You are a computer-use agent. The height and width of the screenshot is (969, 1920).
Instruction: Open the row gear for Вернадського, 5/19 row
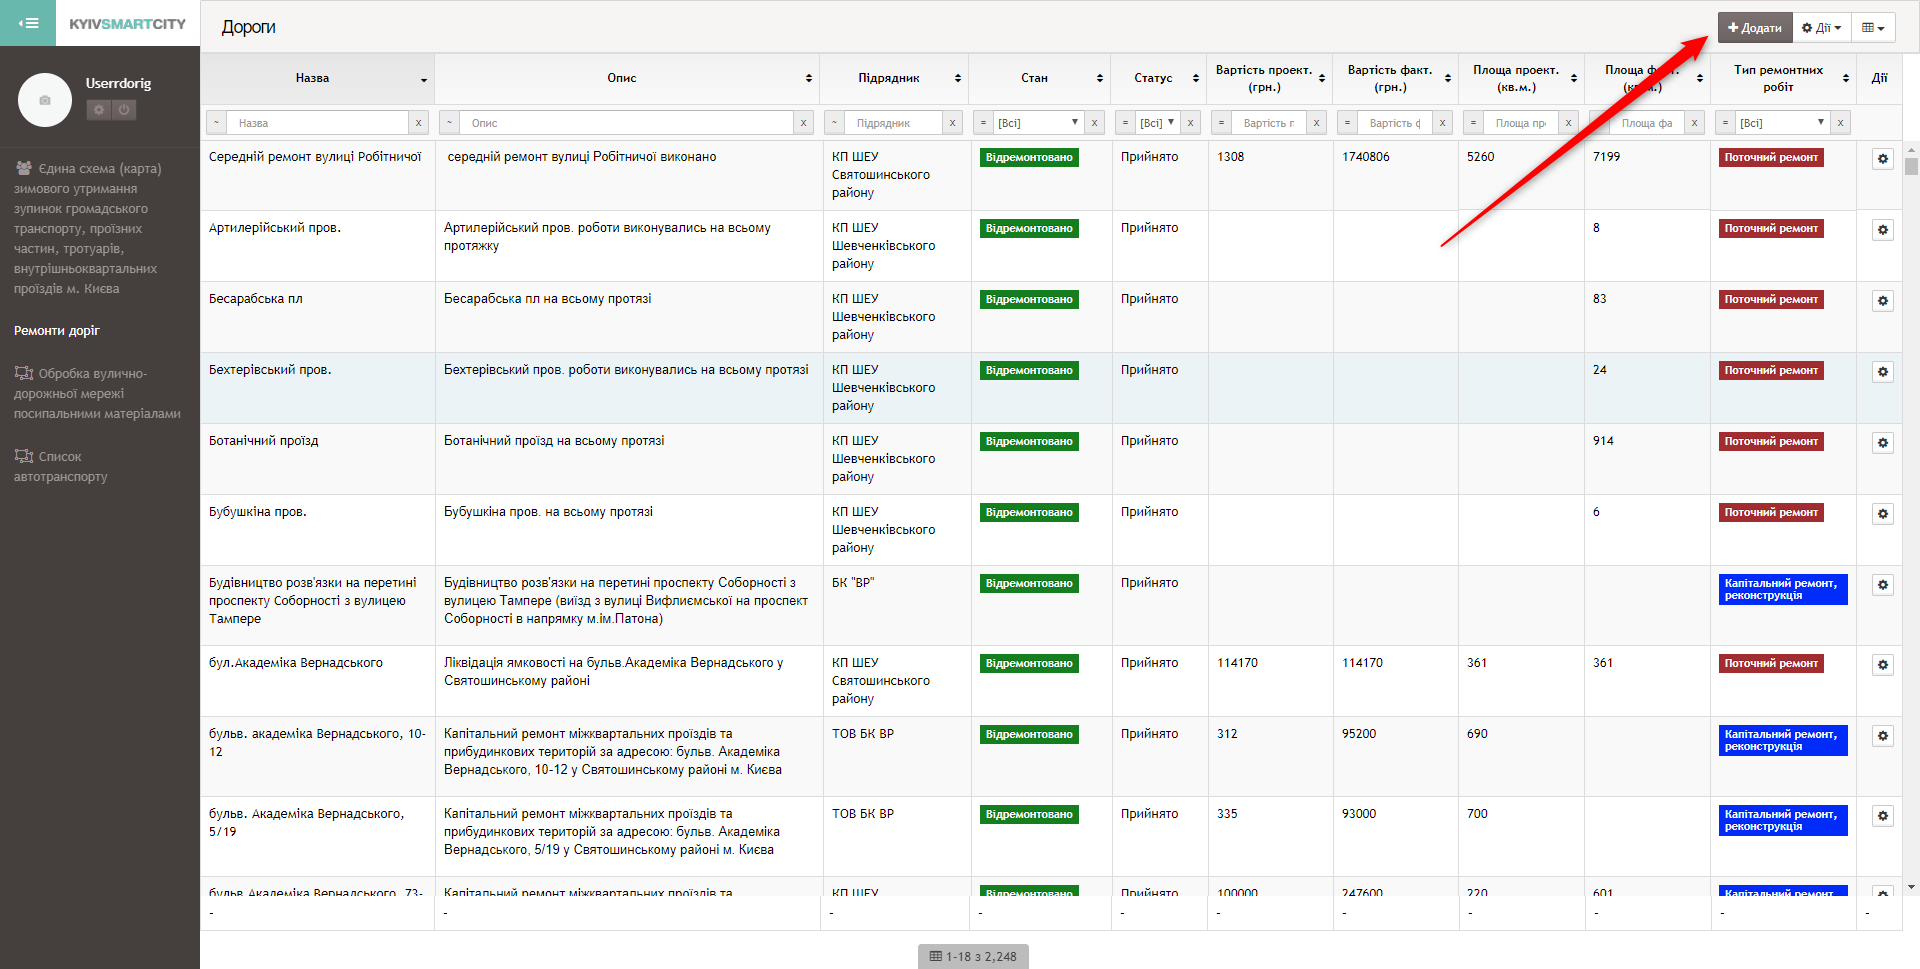(1883, 816)
